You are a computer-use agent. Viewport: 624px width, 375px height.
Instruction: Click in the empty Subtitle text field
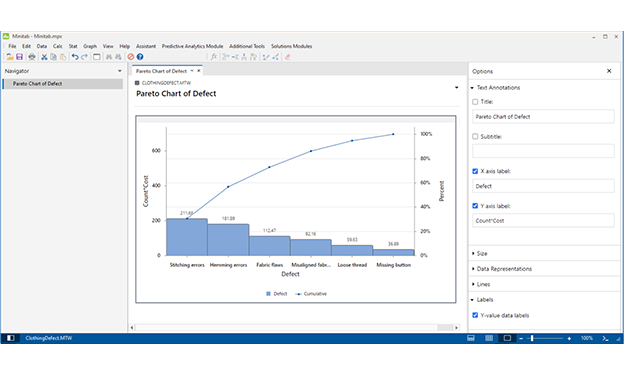point(543,151)
